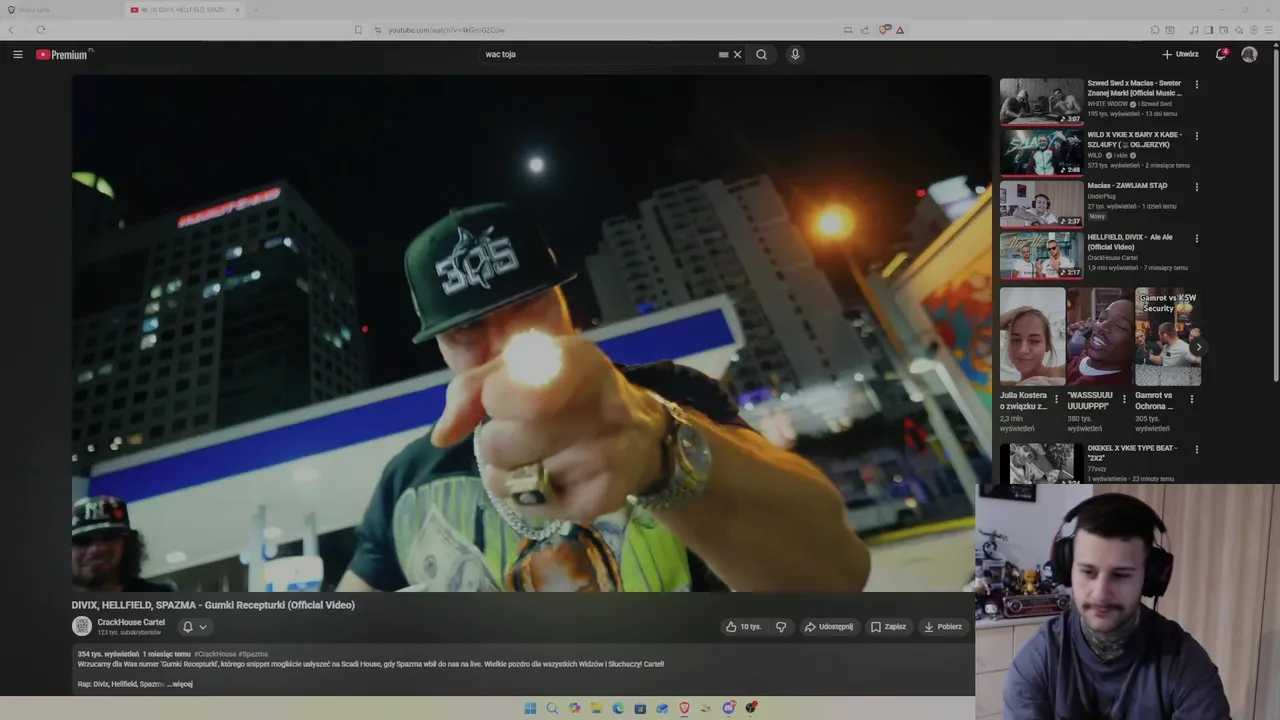Open options for HELLFIELD, DIVIX - Ale Ale
The width and height of the screenshot is (1280, 720).
pyautogui.click(x=1196, y=239)
